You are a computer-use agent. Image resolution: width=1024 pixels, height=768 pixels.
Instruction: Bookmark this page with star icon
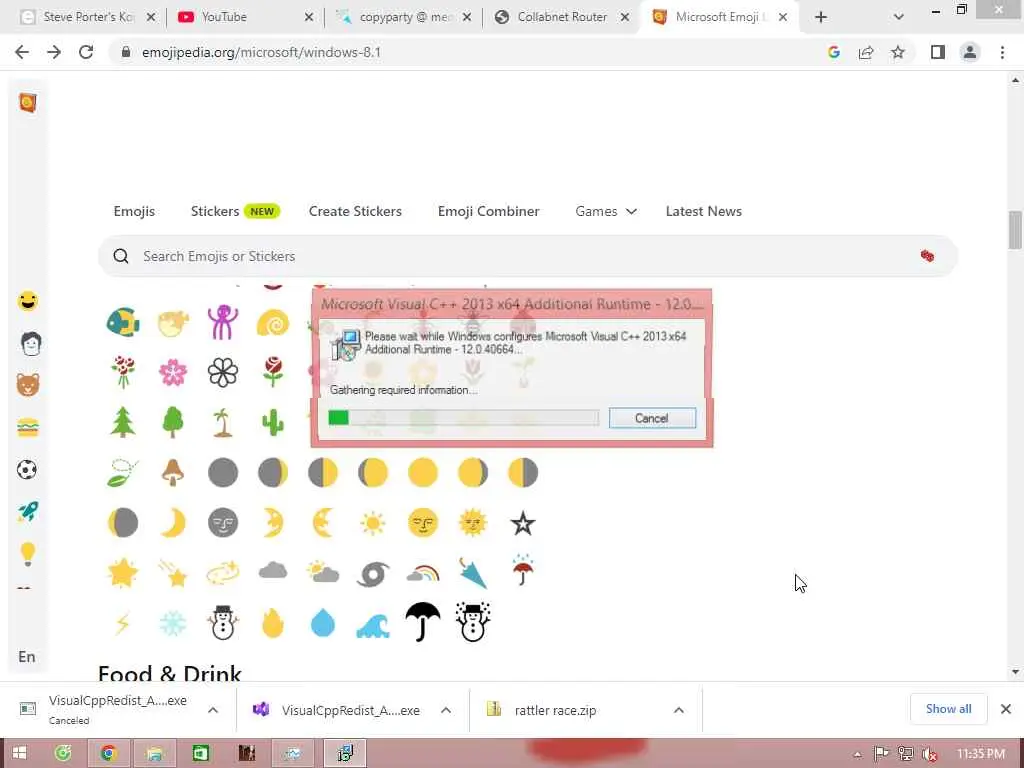pyautogui.click(x=898, y=52)
